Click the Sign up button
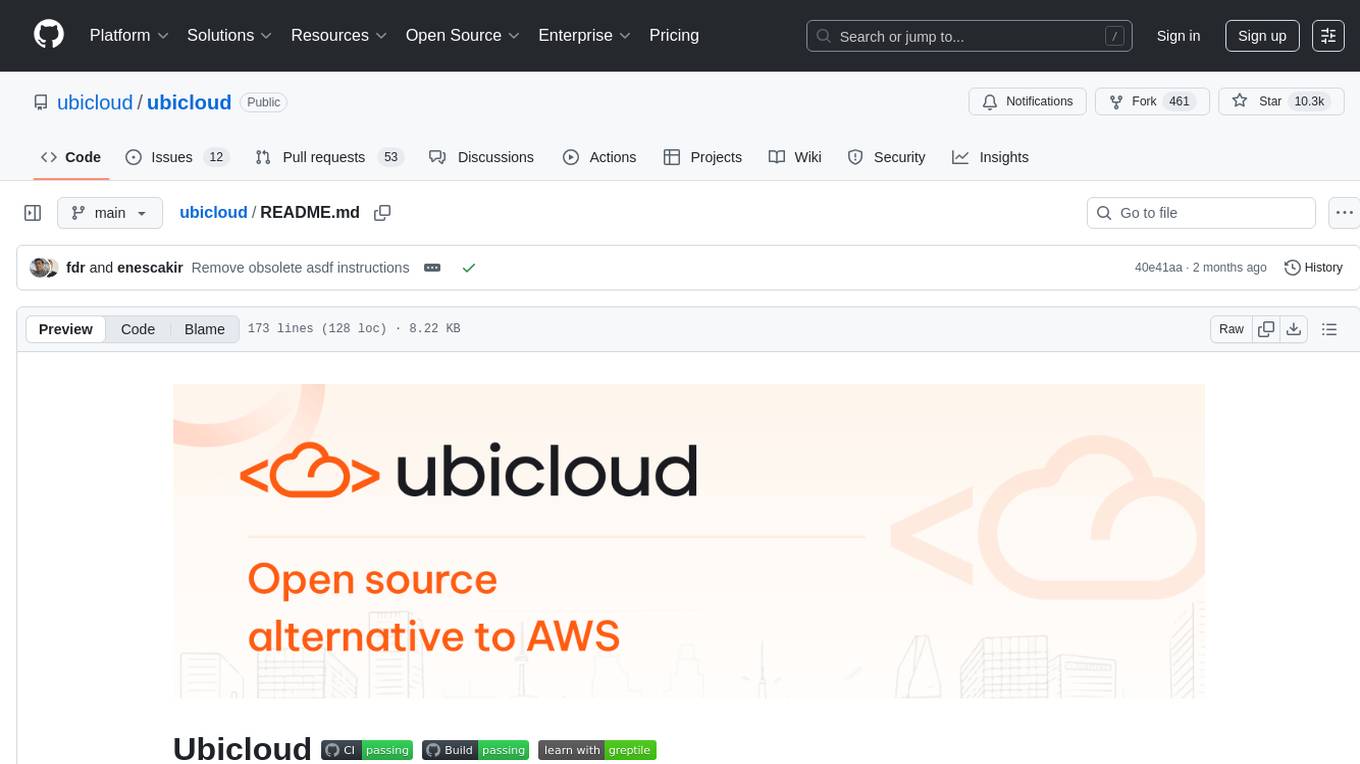This screenshot has height=764, width=1360. click(1262, 36)
